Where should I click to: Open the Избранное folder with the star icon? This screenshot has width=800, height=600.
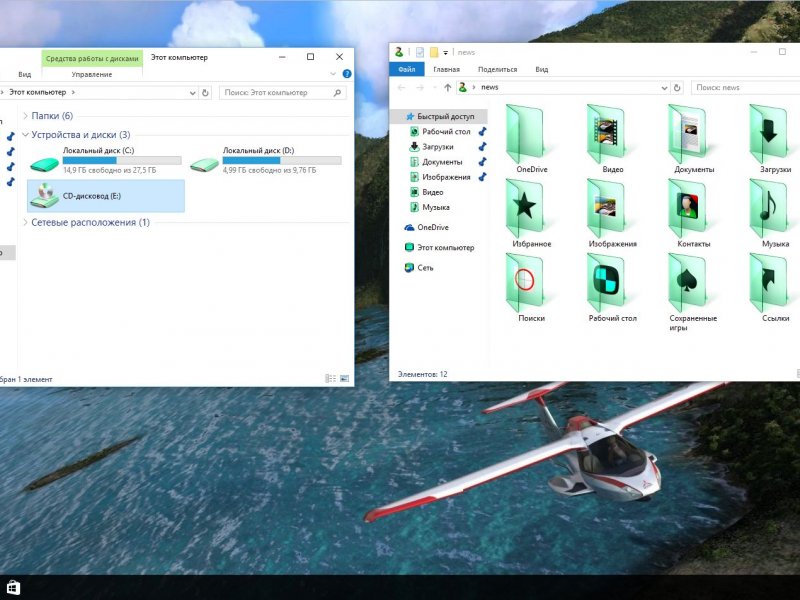click(x=531, y=213)
